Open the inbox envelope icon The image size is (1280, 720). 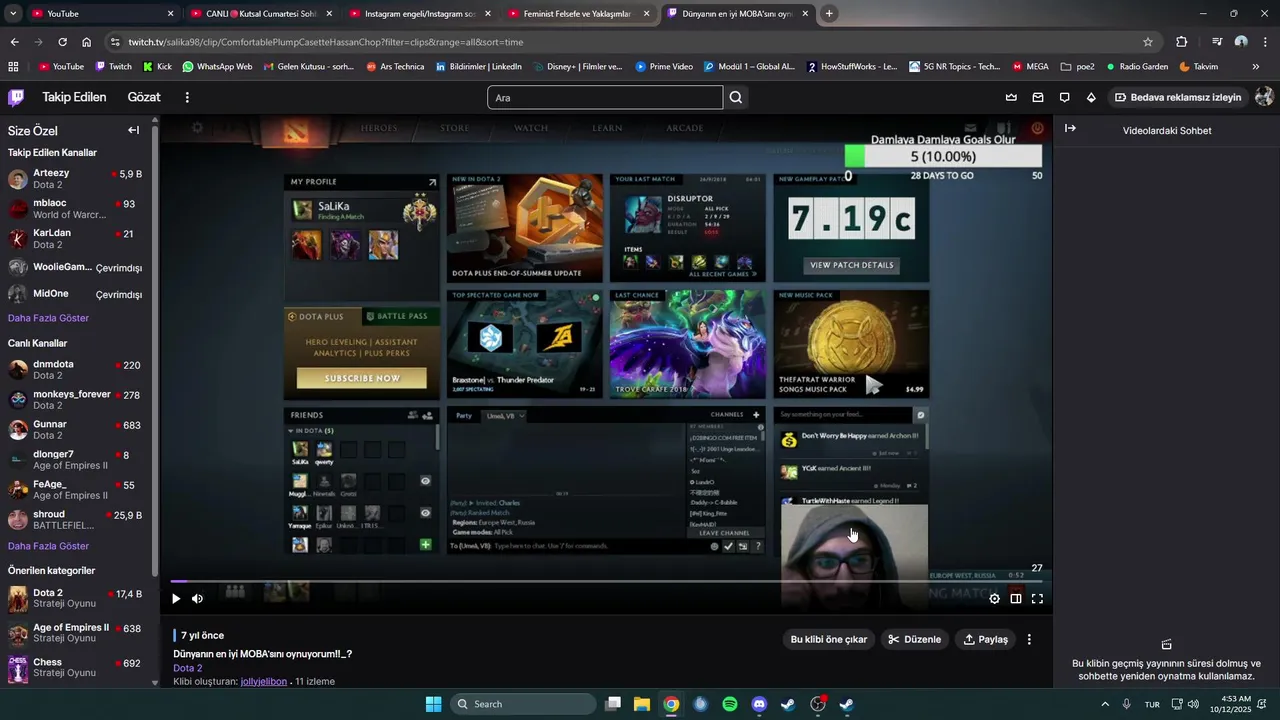click(1038, 97)
